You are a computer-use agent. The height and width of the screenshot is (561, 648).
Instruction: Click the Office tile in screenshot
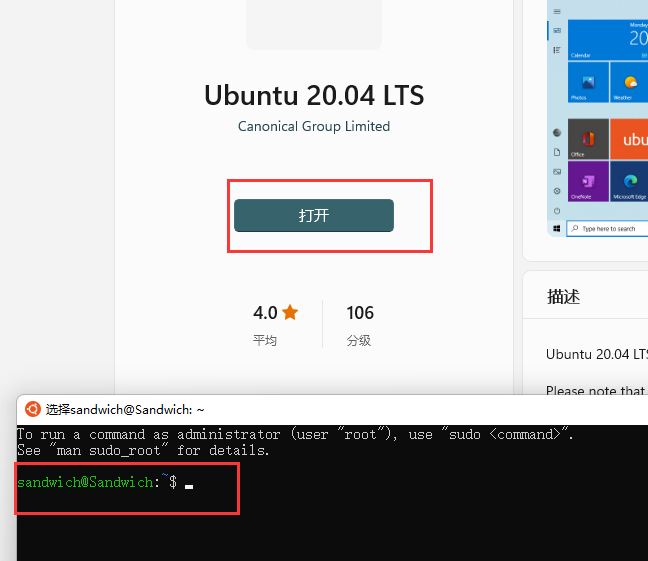pos(588,139)
